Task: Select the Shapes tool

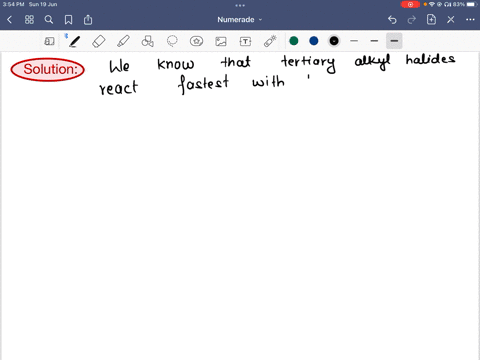Action: [148, 41]
